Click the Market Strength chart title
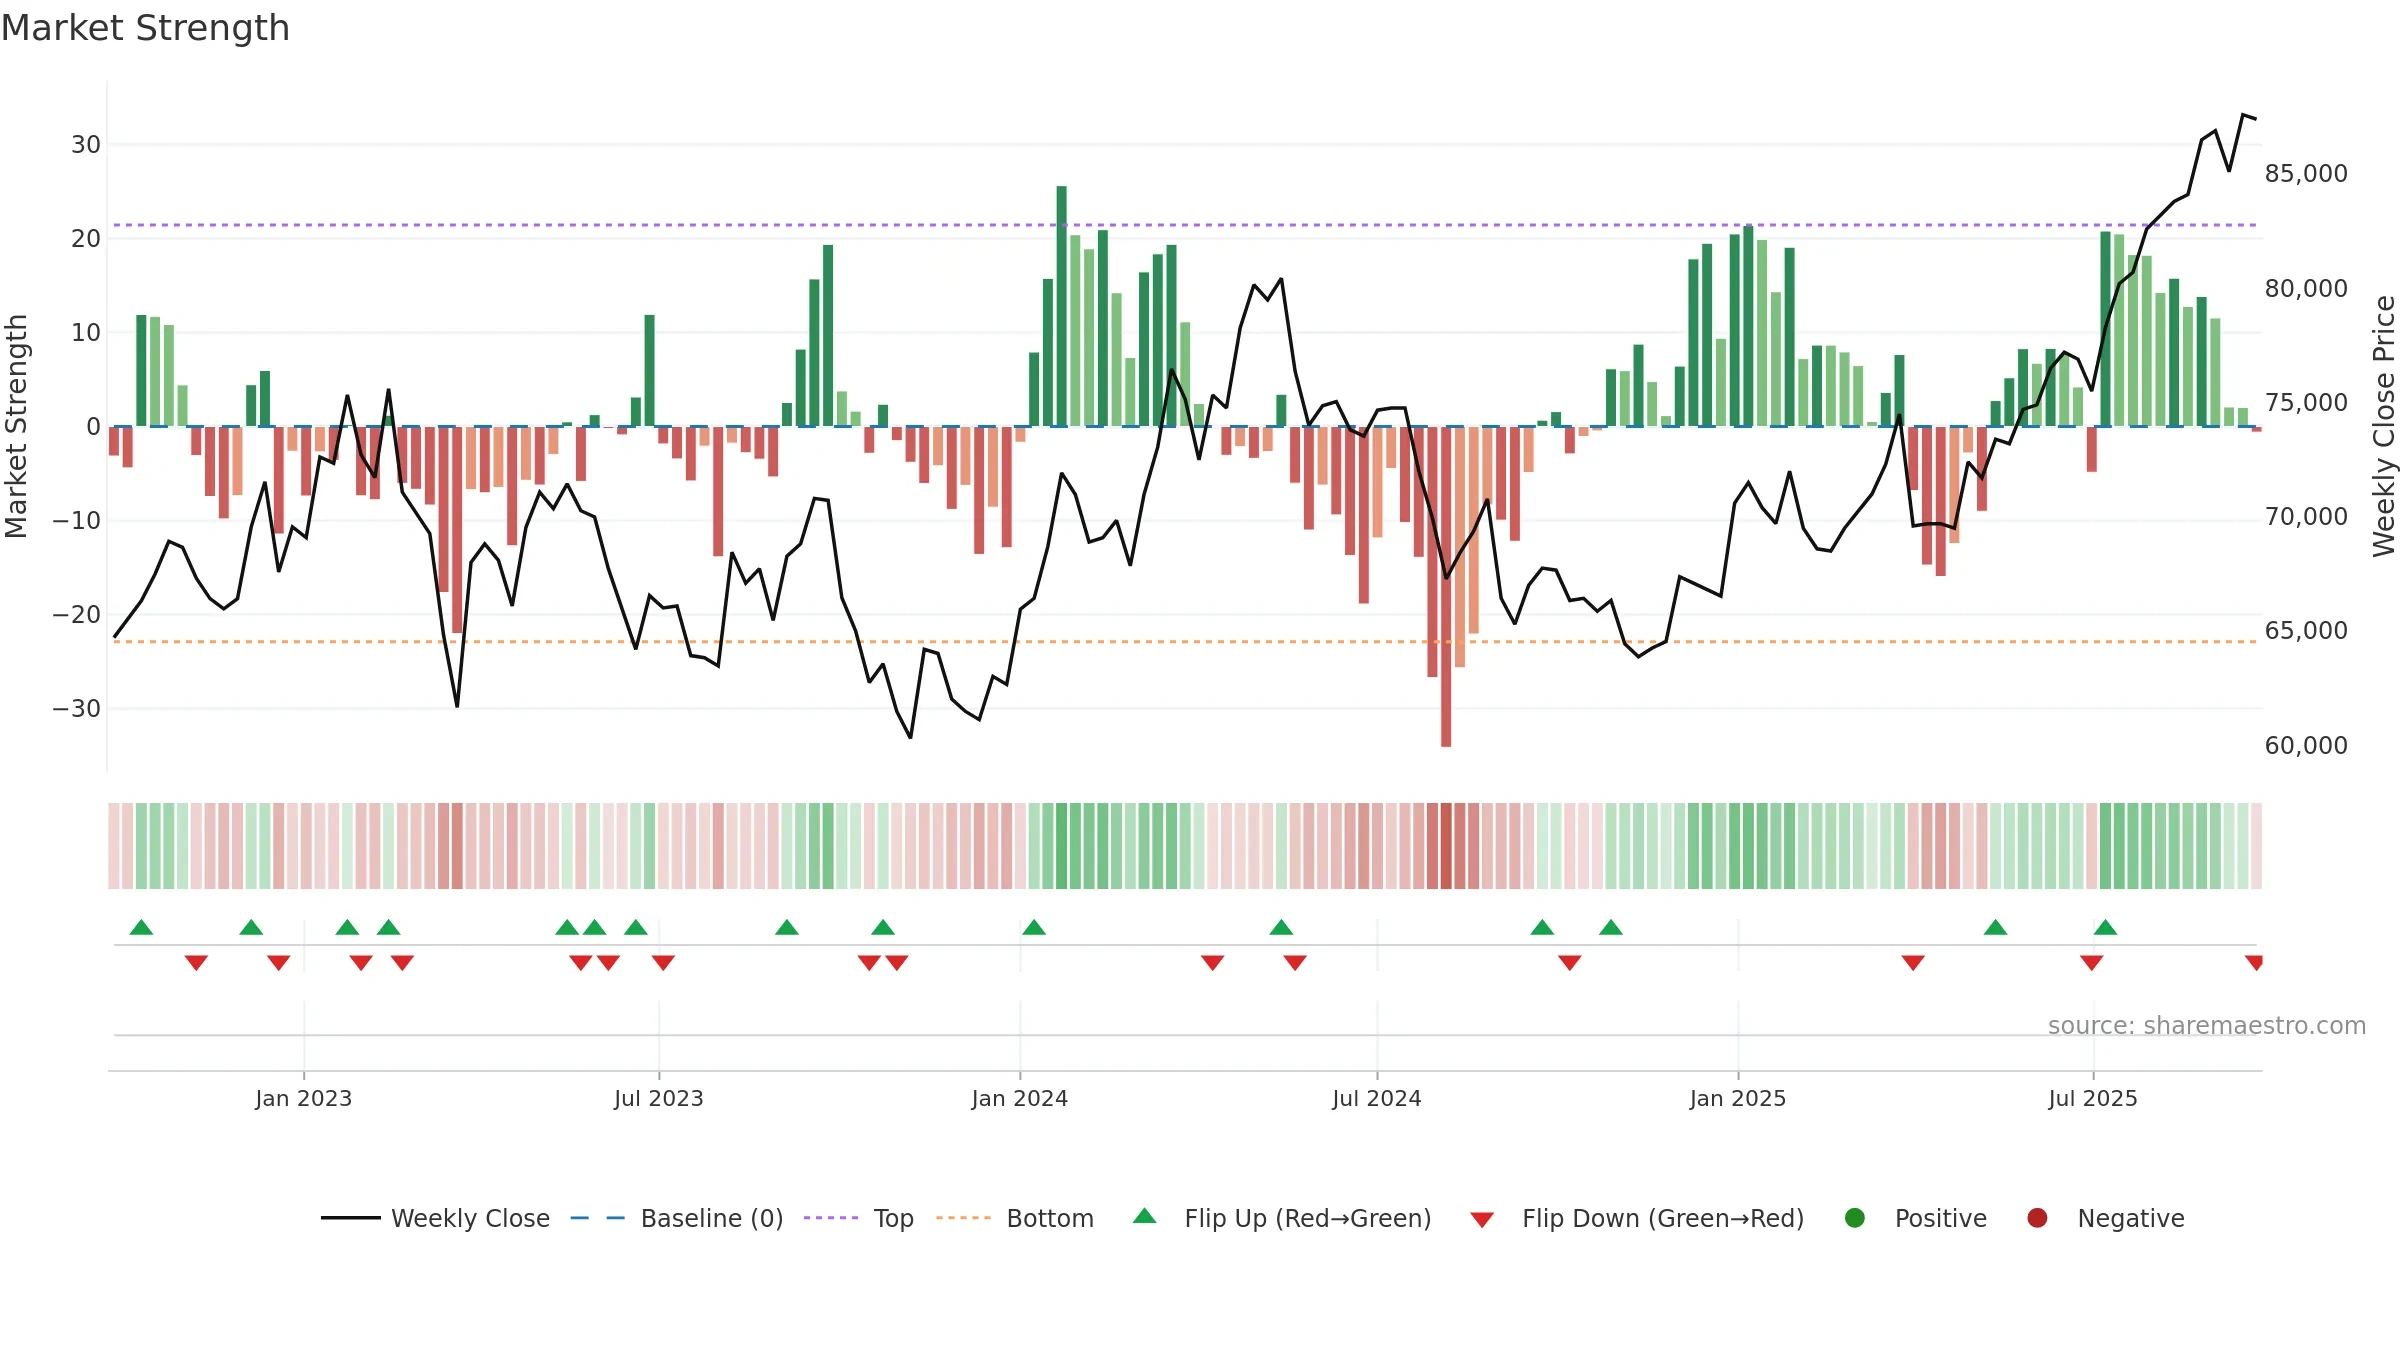The height and width of the screenshot is (1350, 2400). pos(145,28)
